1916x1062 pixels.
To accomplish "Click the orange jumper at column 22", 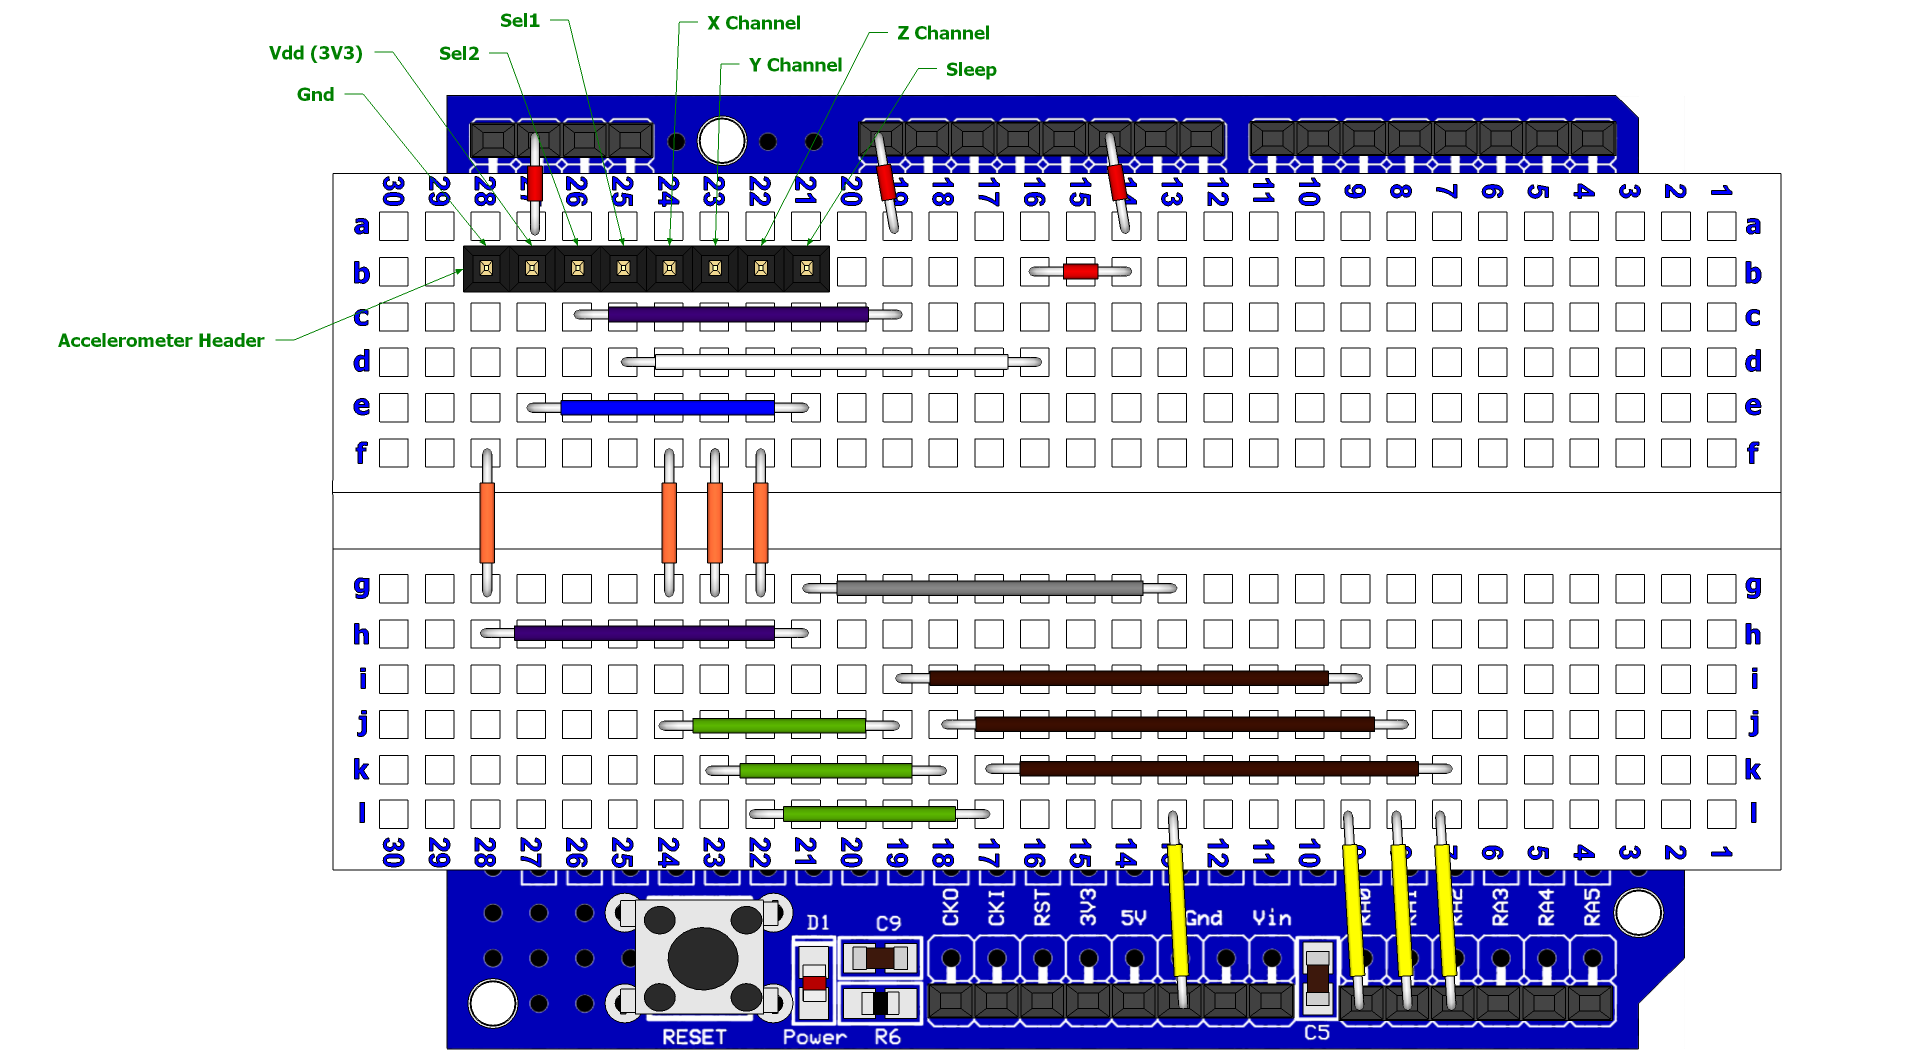I will click(x=761, y=523).
